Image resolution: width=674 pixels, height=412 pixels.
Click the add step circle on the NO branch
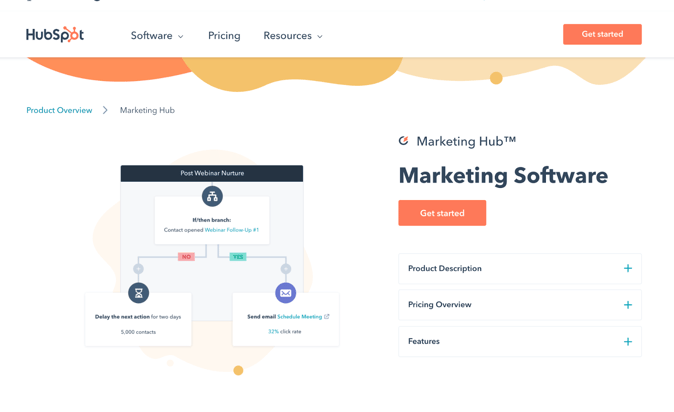click(138, 269)
